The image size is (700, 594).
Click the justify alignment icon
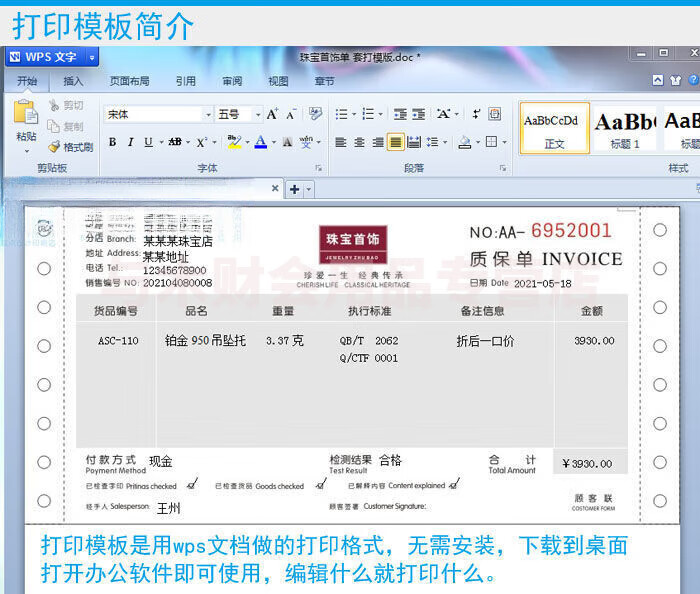point(396,142)
